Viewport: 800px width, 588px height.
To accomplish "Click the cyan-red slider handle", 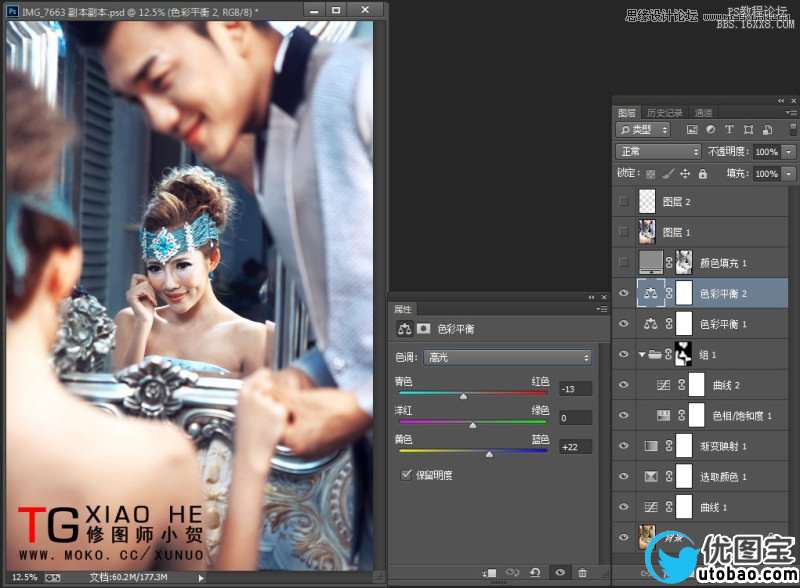I will pos(463,396).
